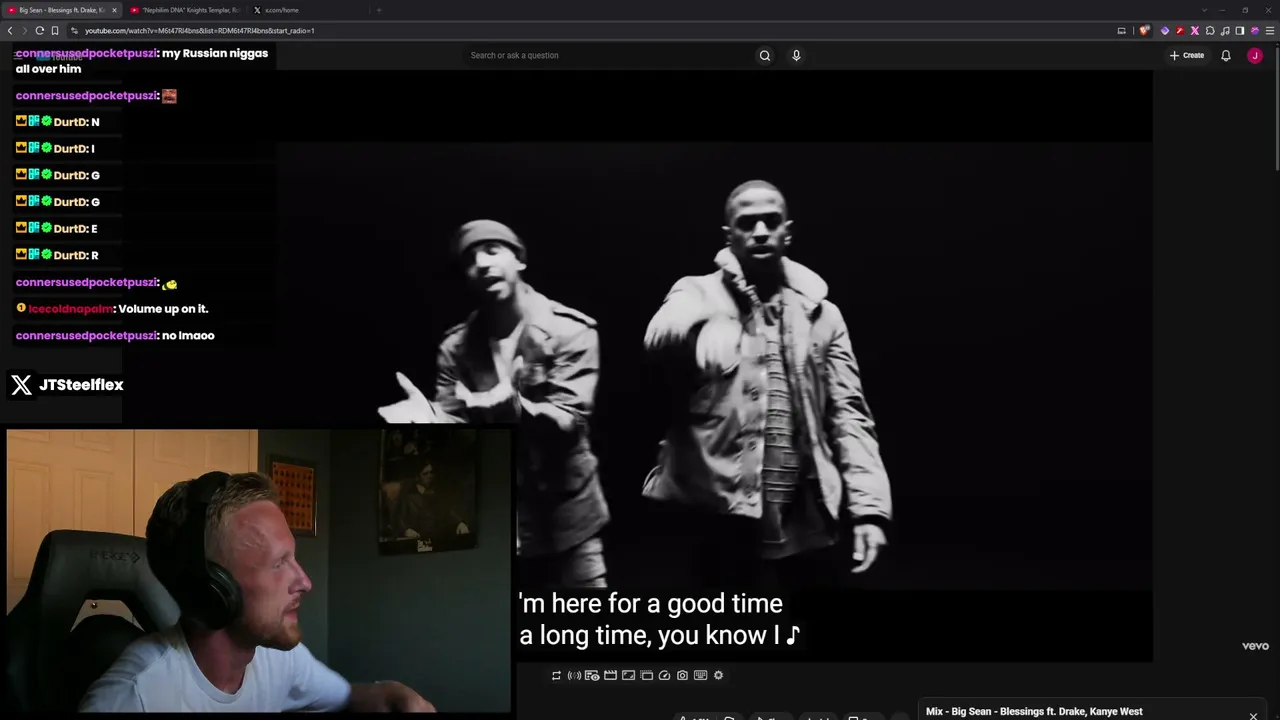Click the music video player area

coord(714,366)
